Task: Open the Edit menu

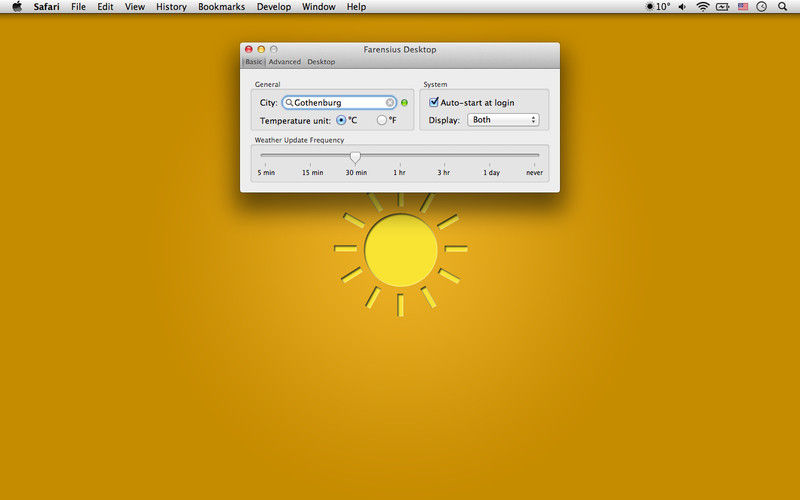Action: coord(105,7)
